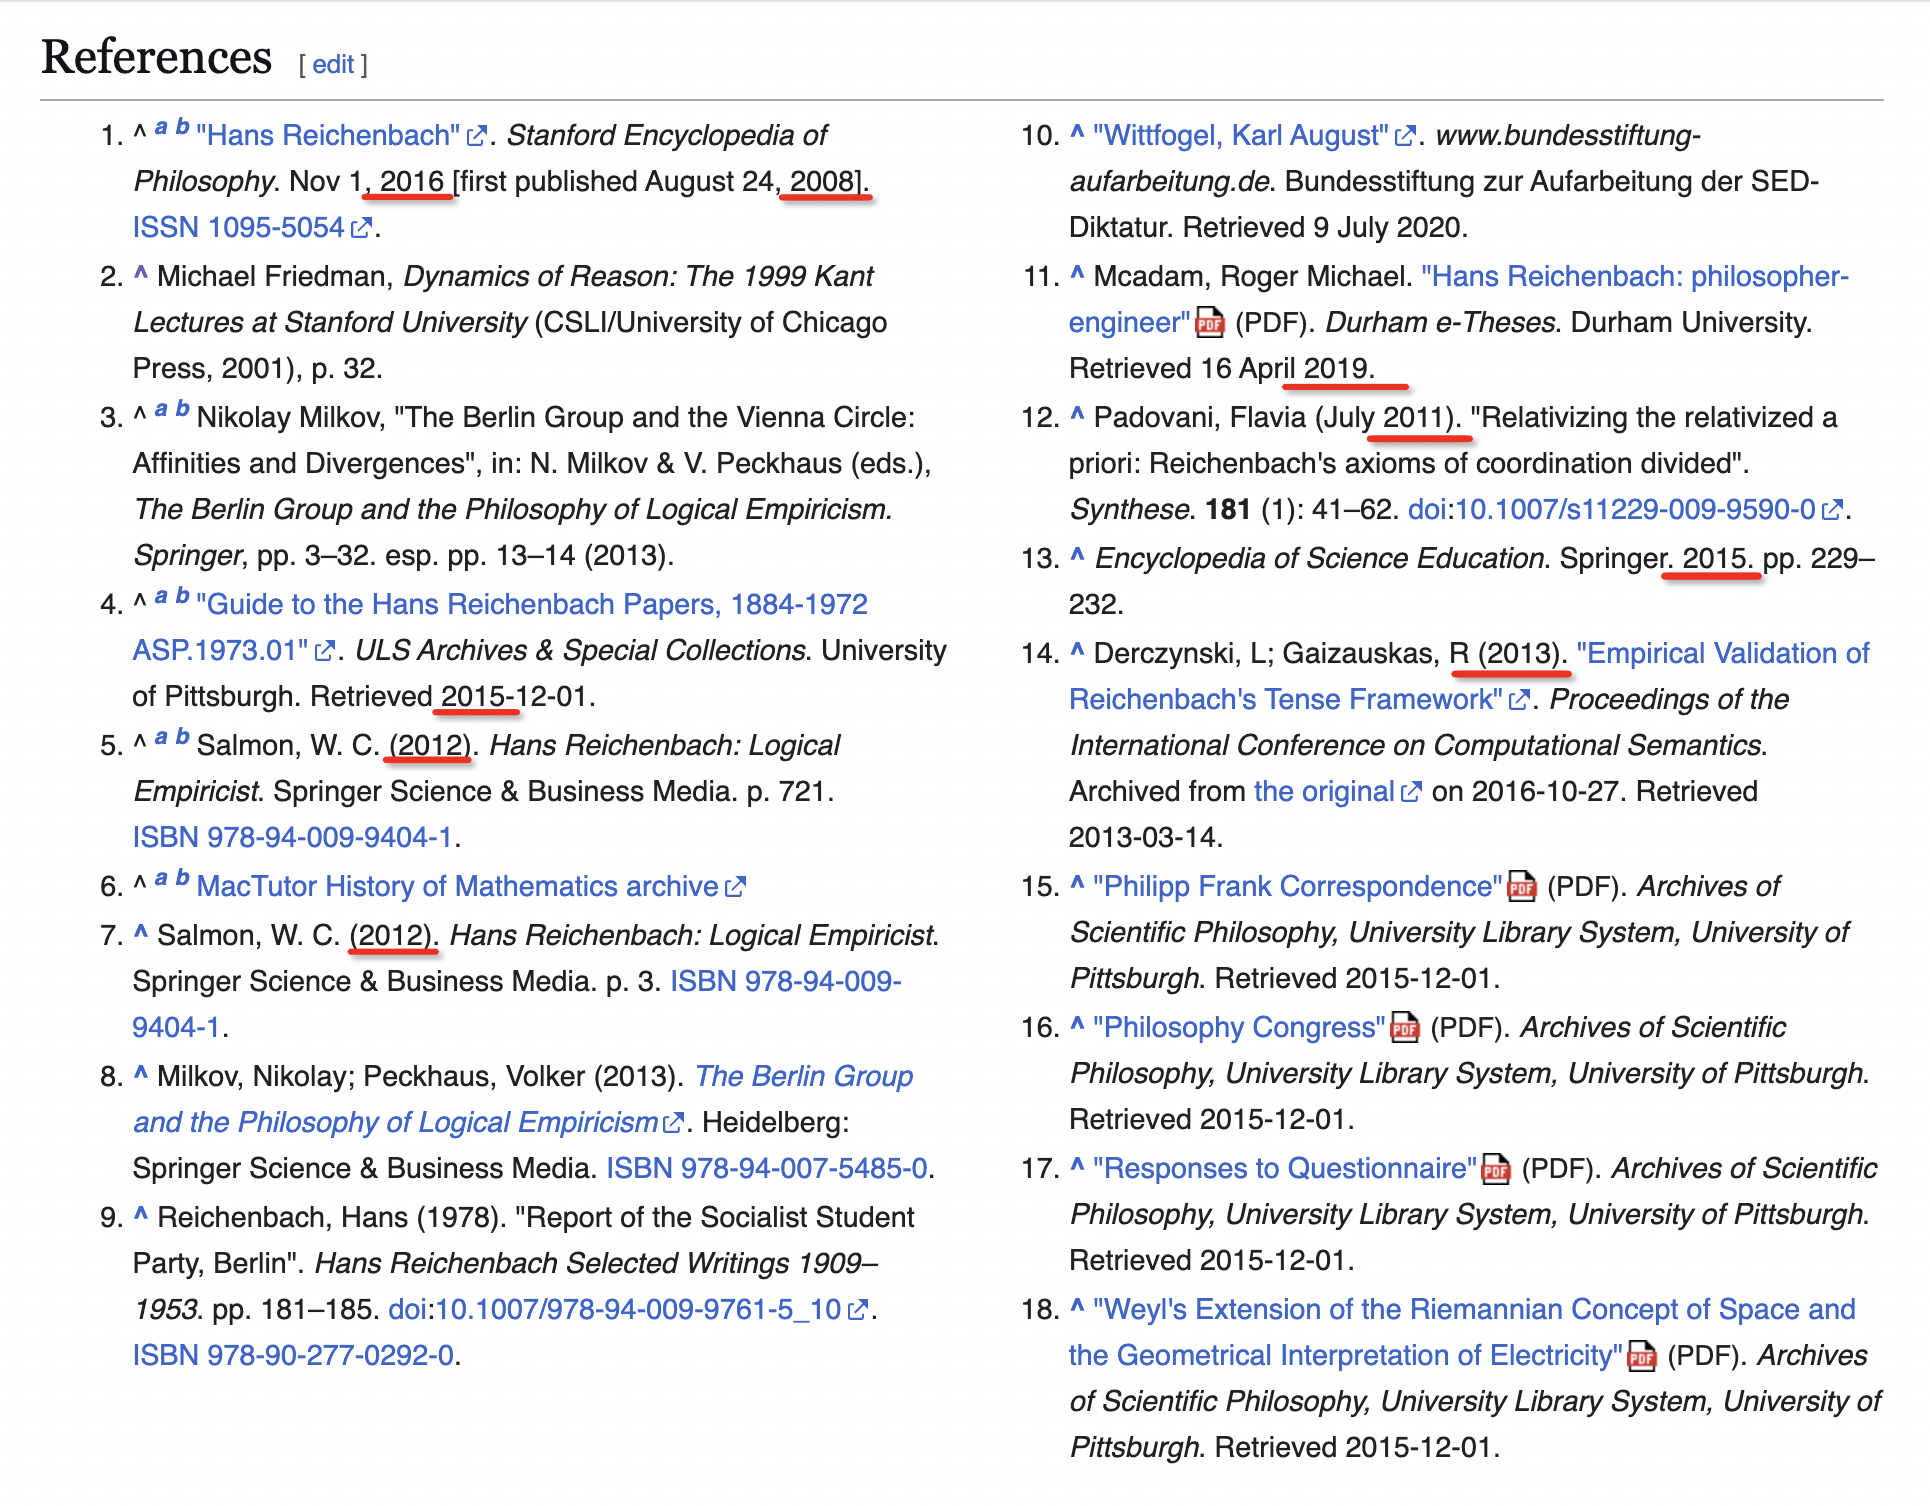
Task: Open ISBN 978-94-009-9404-1 in reference 7
Action: pos(517,1004)
